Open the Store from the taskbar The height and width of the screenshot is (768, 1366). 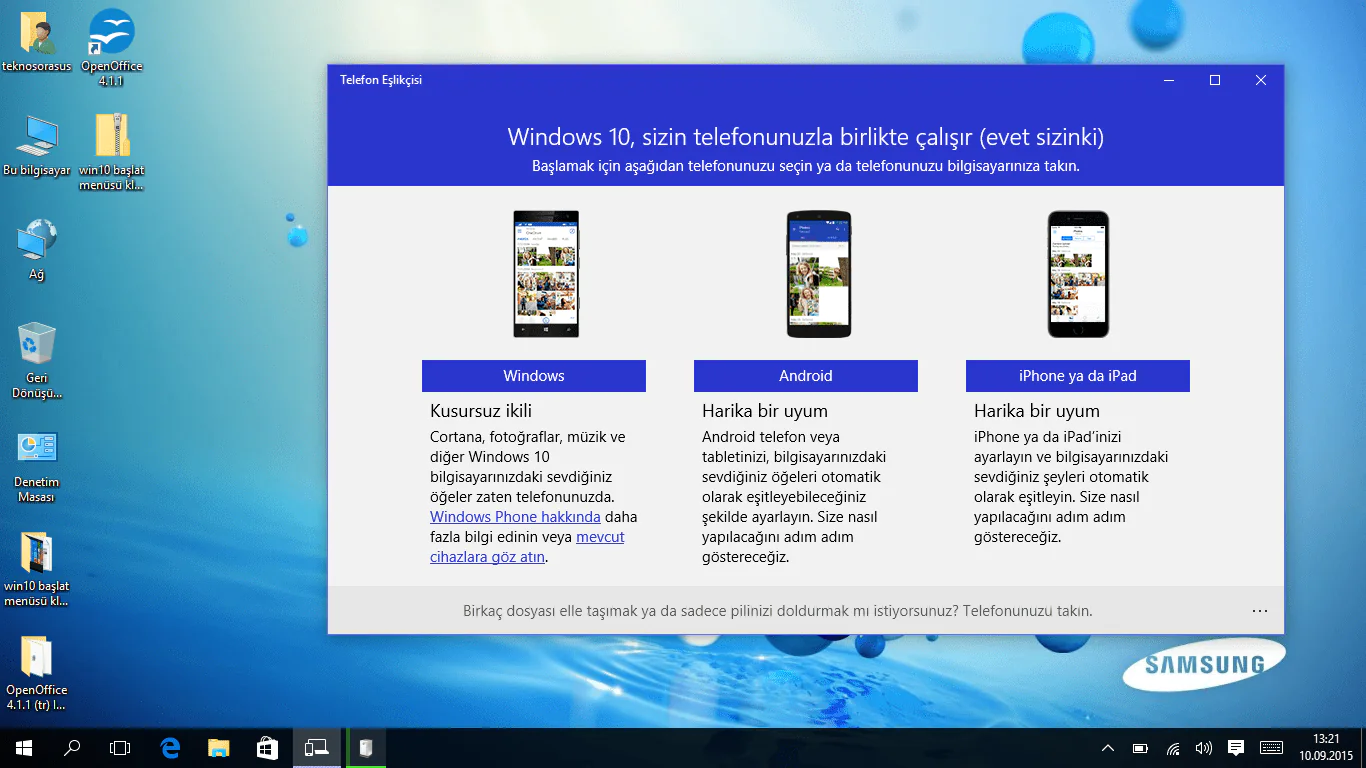click(x=266, y=747)
